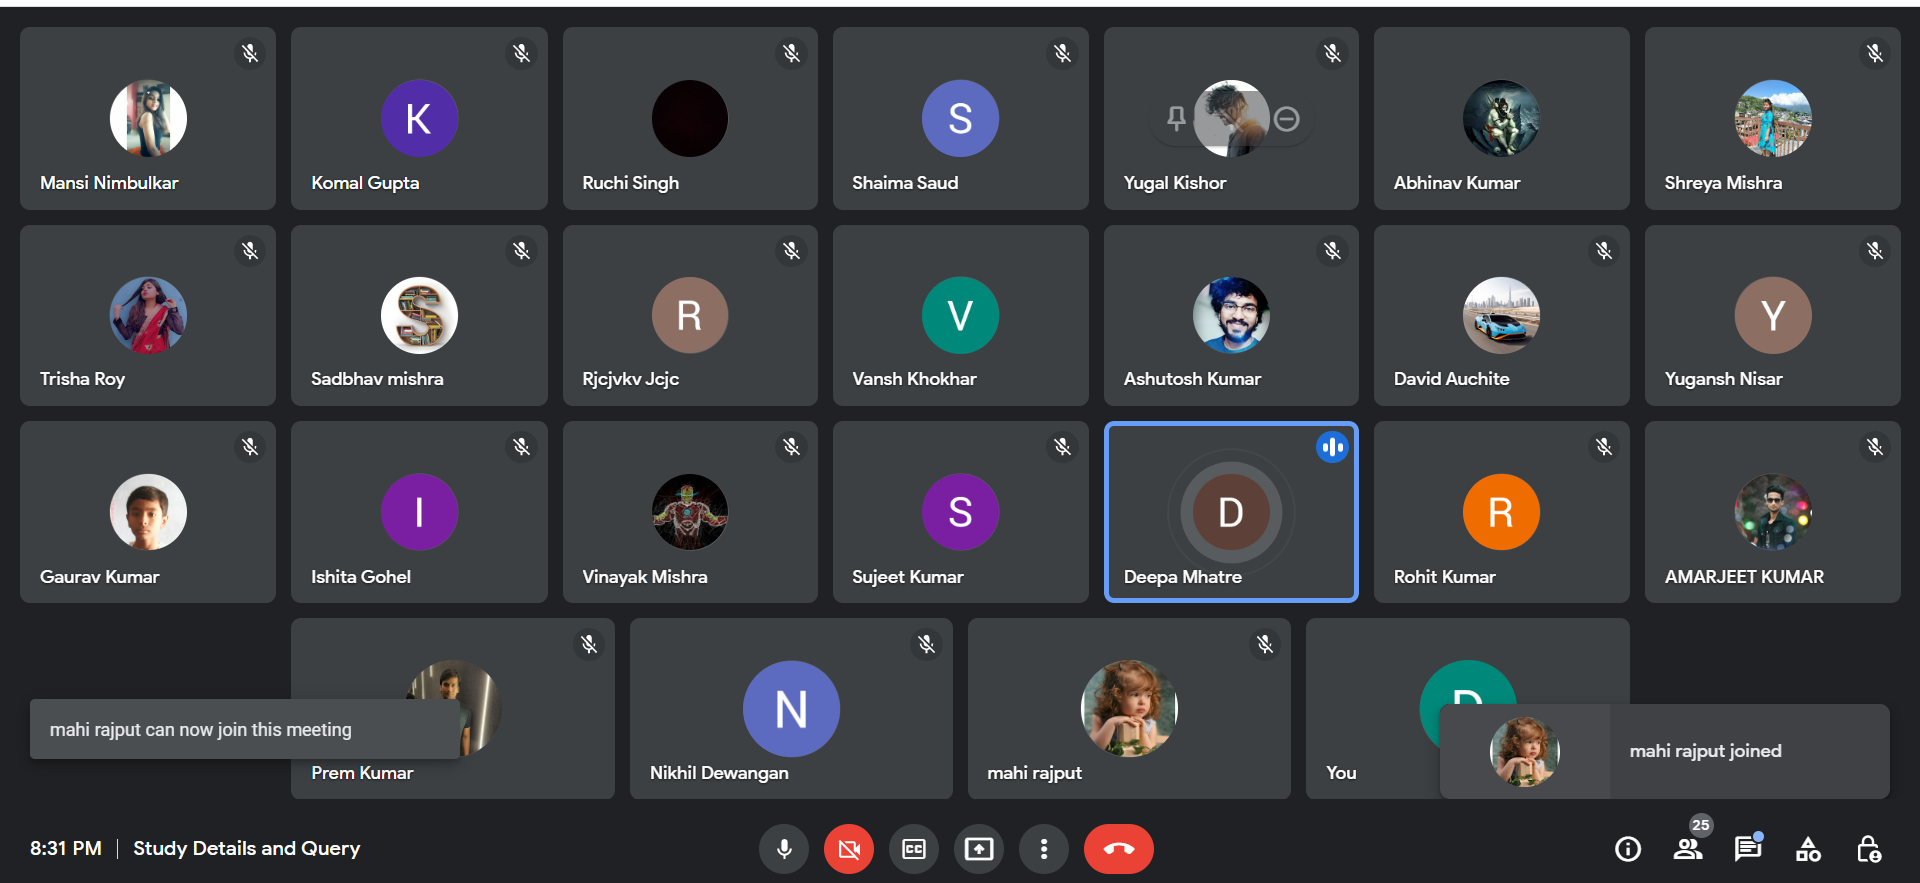Viewport: 1920px width, 883px height.
Task: Select the Nikhil Dewangan participant tile
Action: click(x=791, y=708)
